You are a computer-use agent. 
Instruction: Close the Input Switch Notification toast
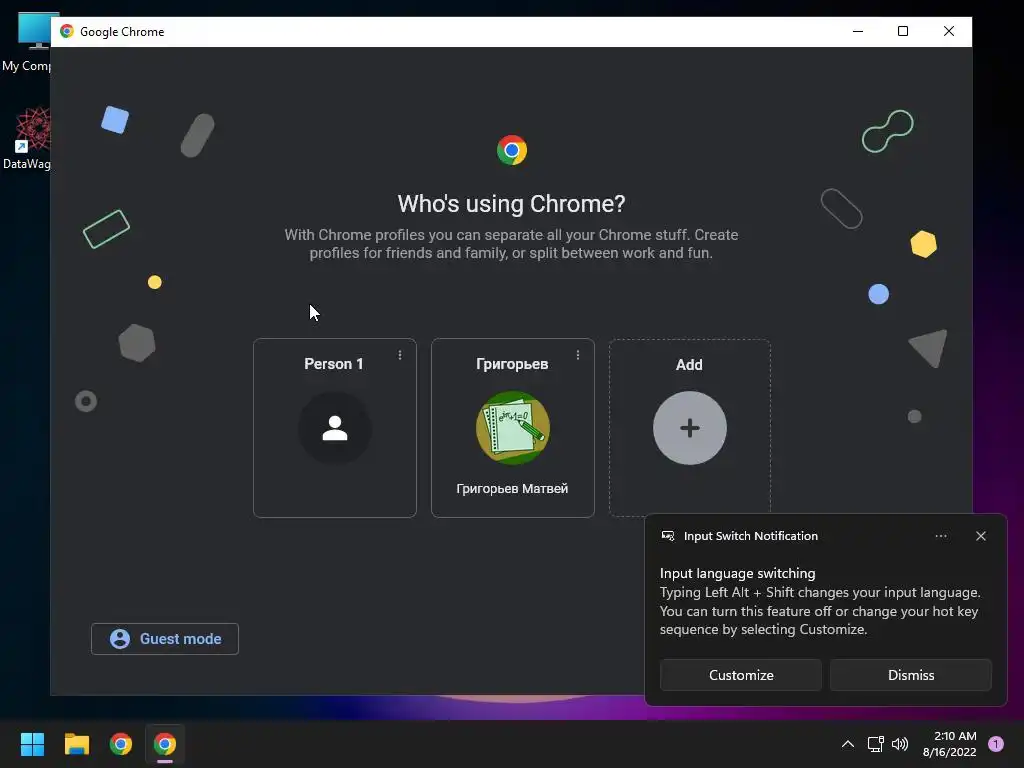pyautogui.click(x=980, y=536)
